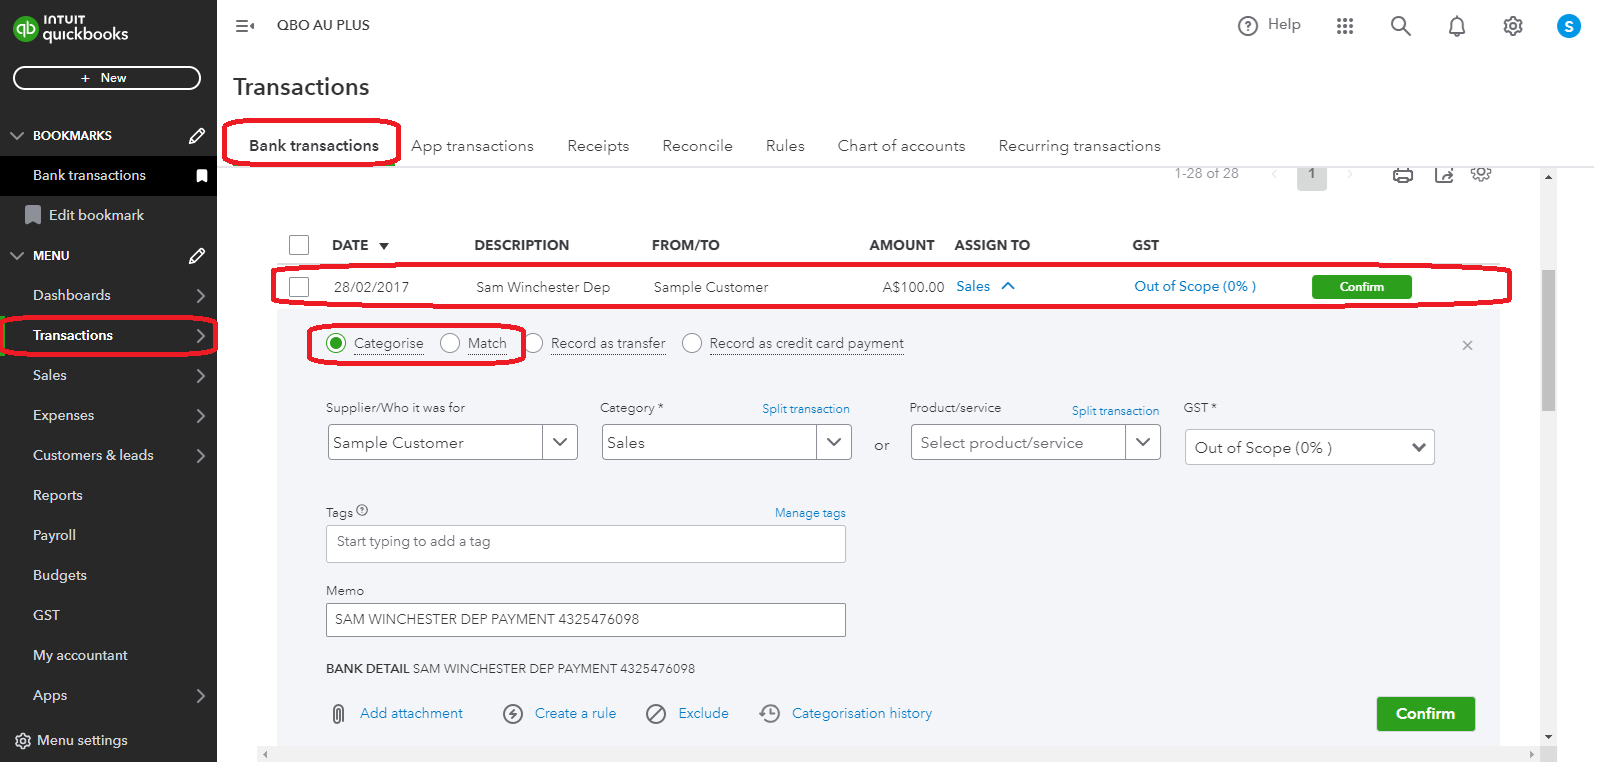1599x763 pixels.
Task: Open the Chart of accounts tab
Action: 901,146
